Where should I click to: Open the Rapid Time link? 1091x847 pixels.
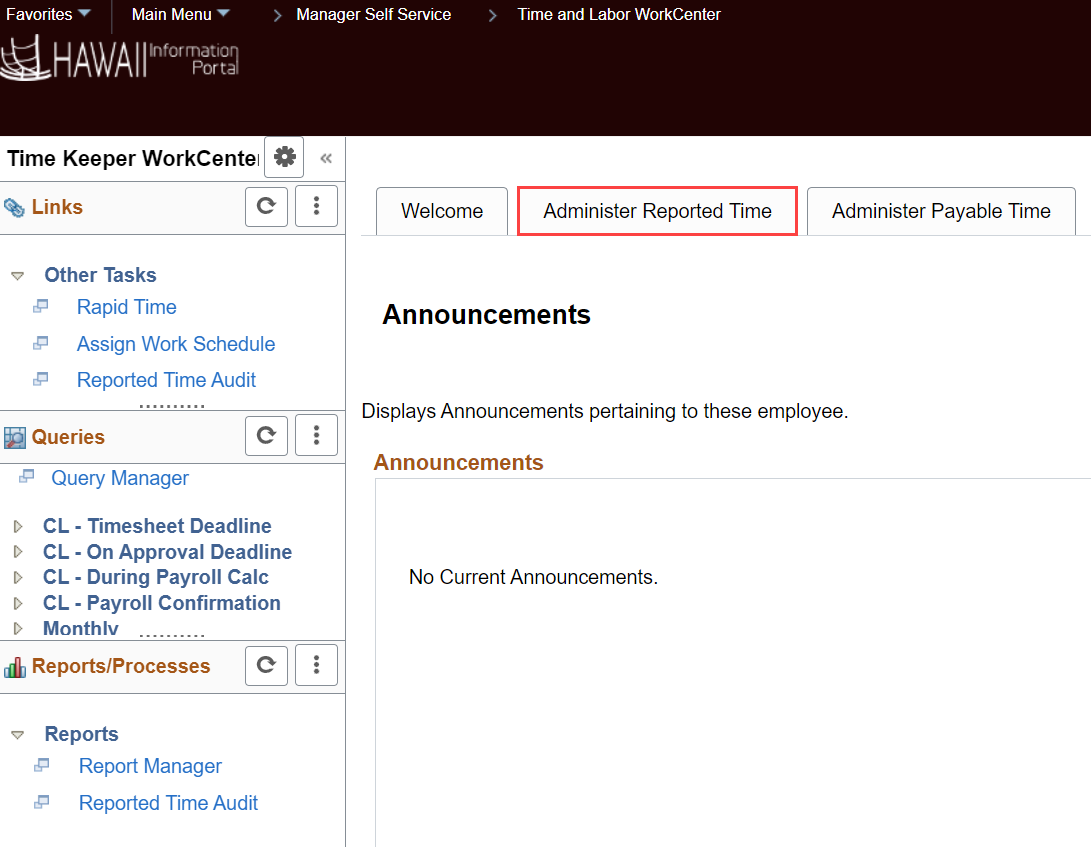pos(126,307)
